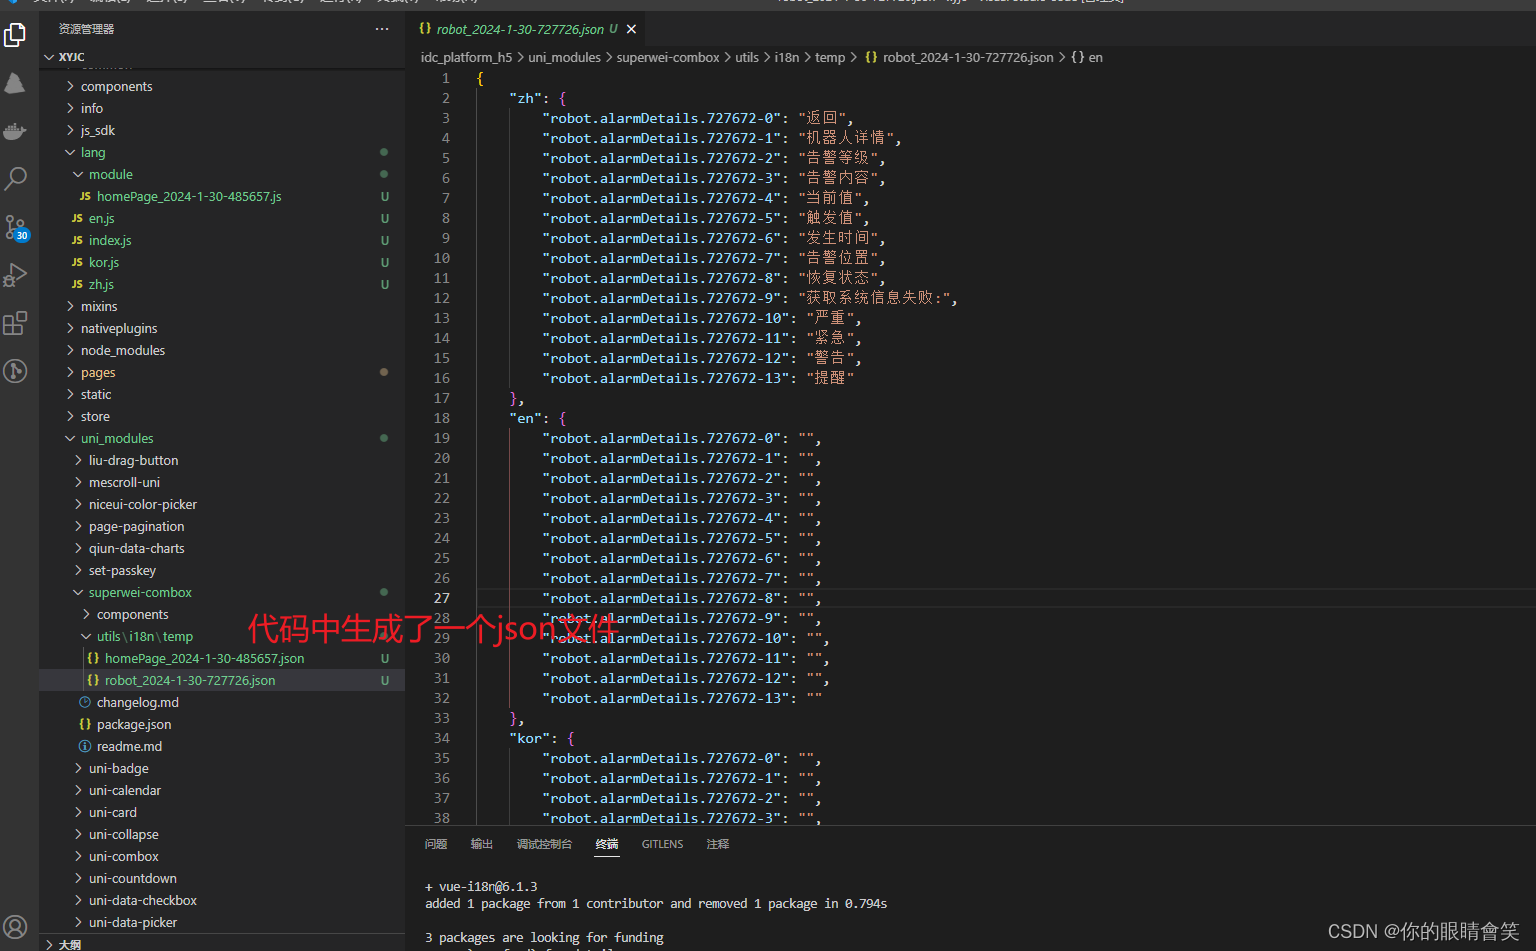Click the JS icon beside index.js
This screenshot has height=951, width=1536.
coord(77,240)
